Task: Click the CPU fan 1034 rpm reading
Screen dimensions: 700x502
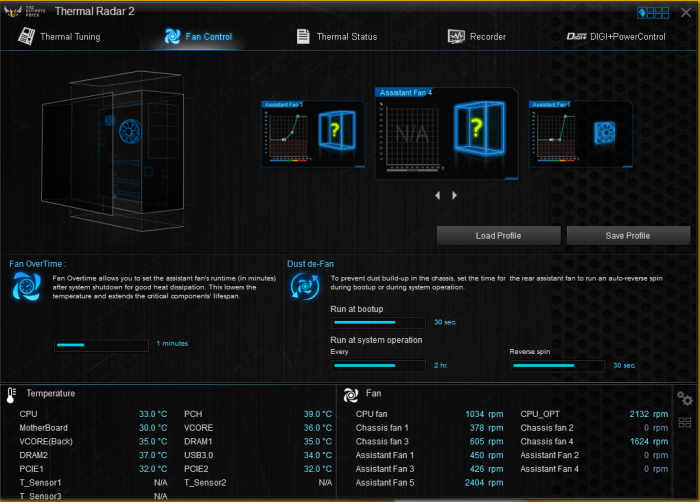Action: pyautogui.click(x=484, y=414)
